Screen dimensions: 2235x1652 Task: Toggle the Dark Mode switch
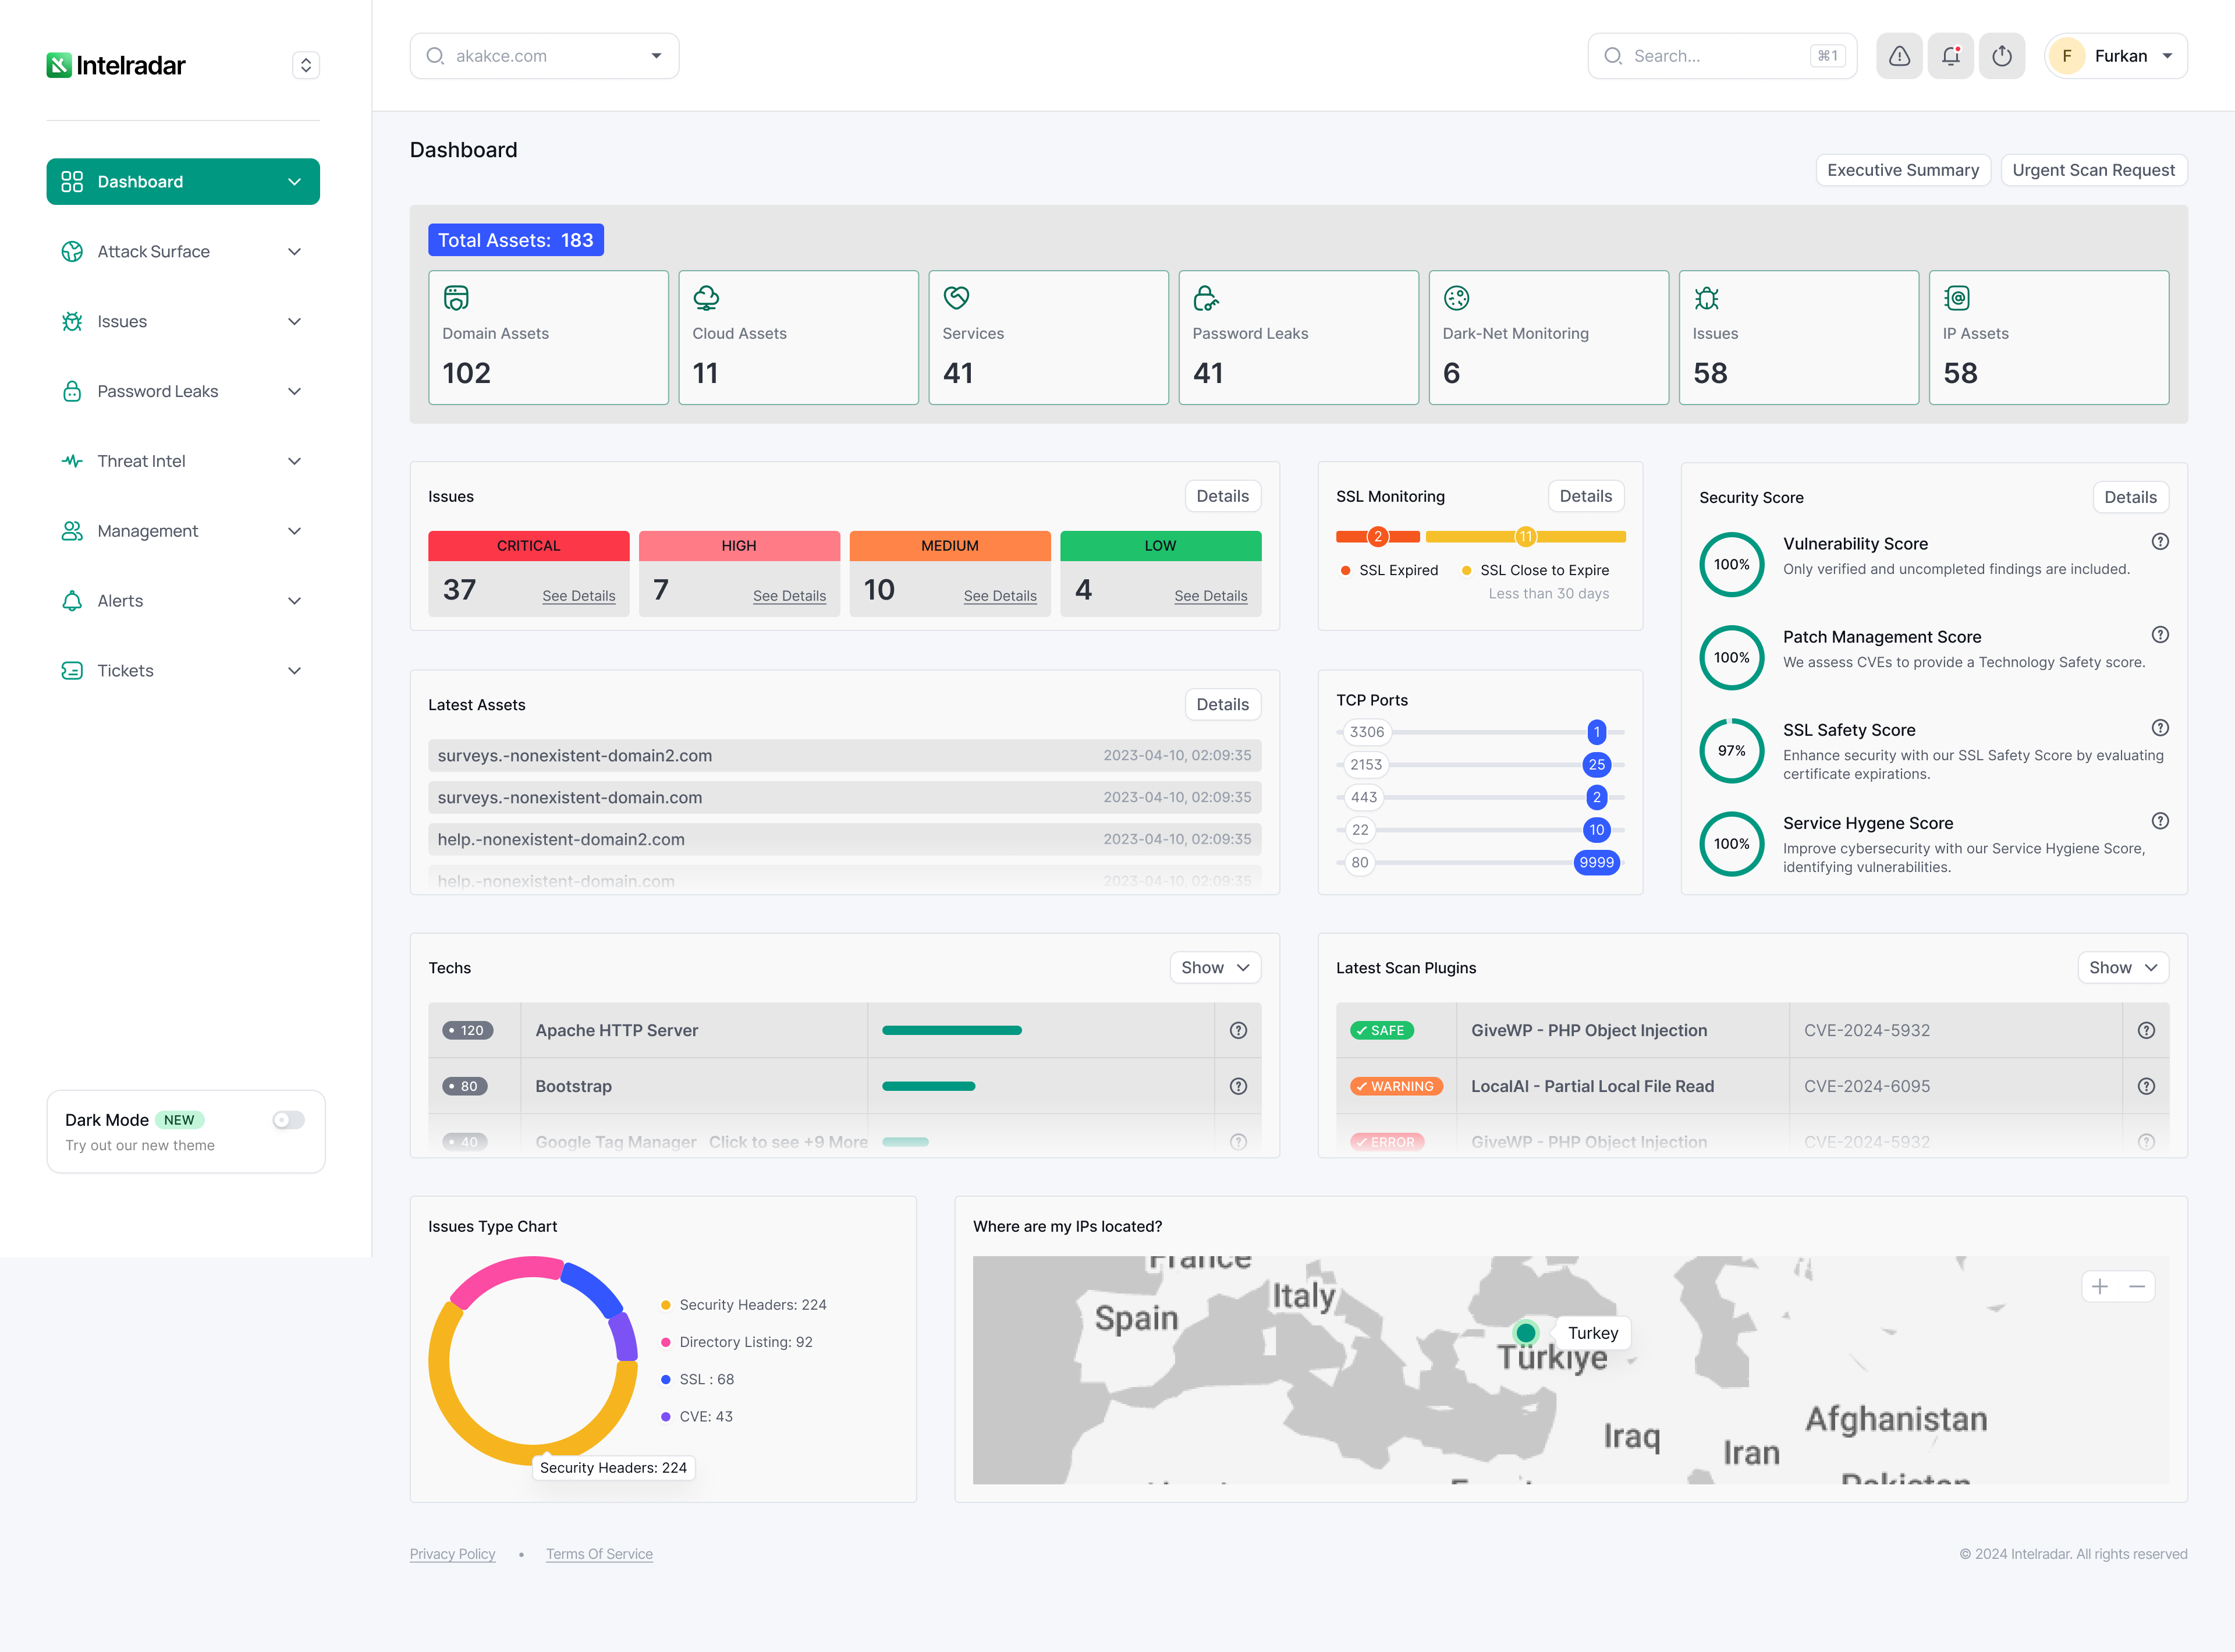288,1120
